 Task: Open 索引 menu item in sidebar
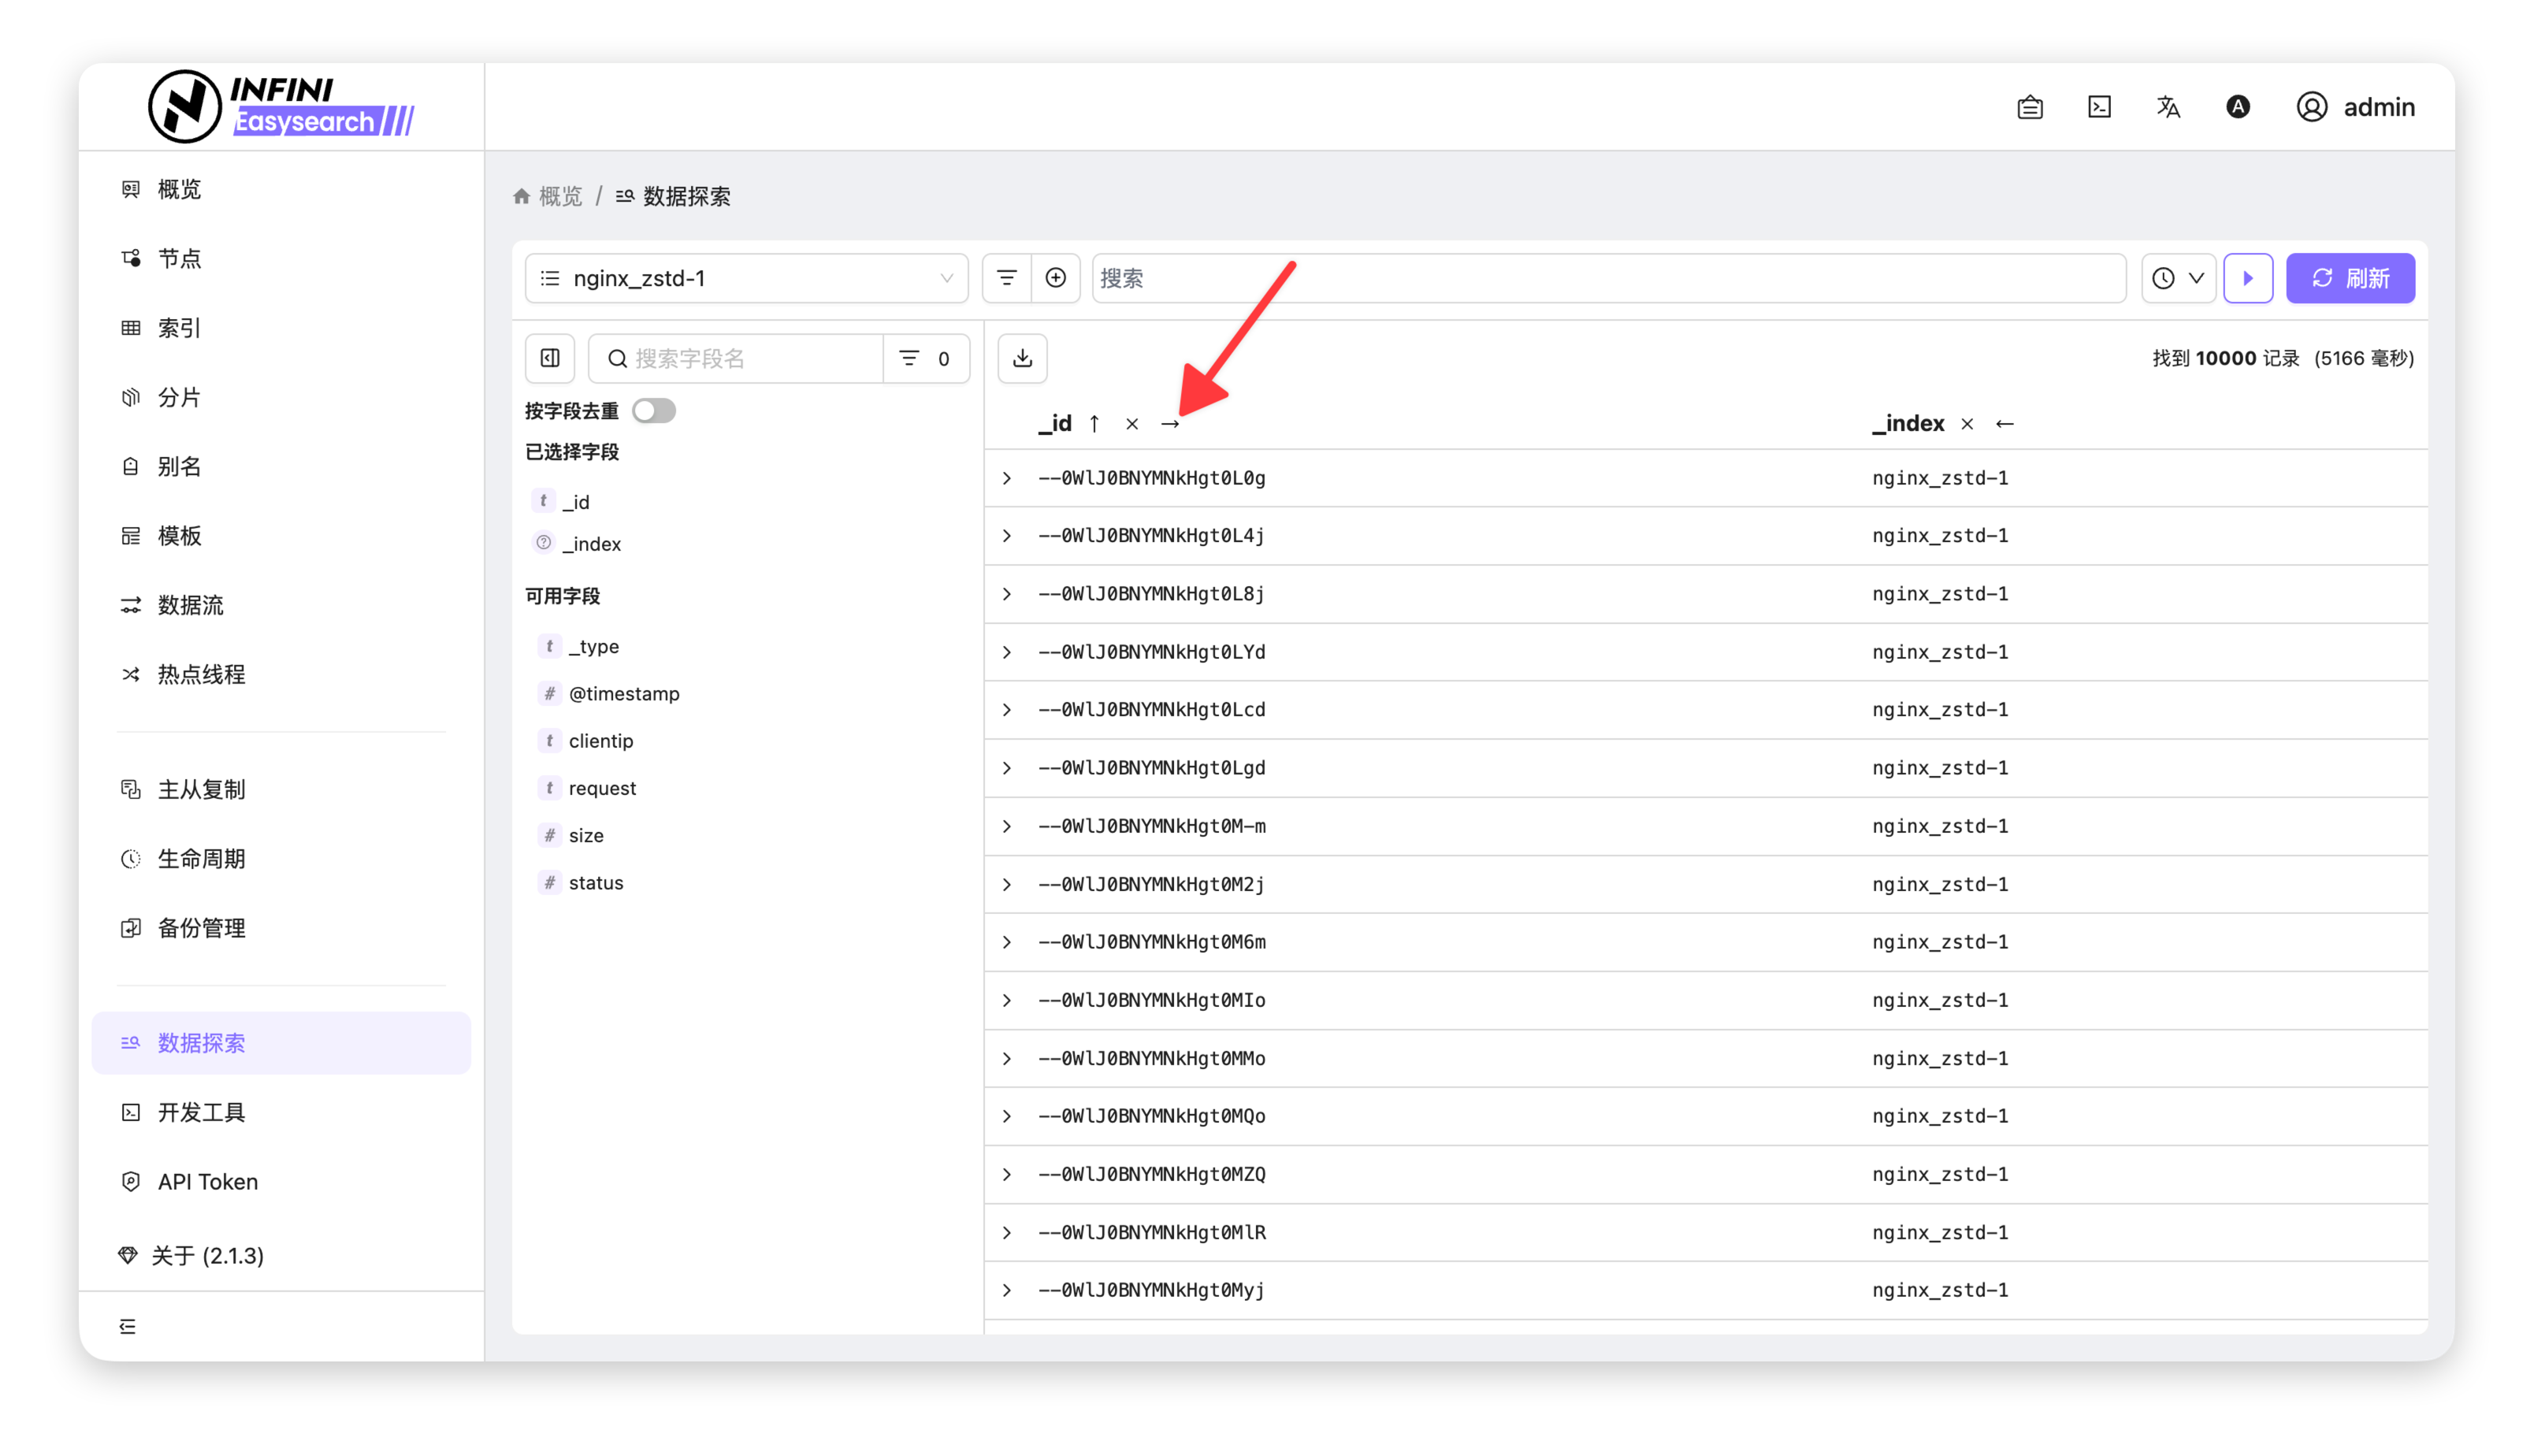(x=179, y=328)
